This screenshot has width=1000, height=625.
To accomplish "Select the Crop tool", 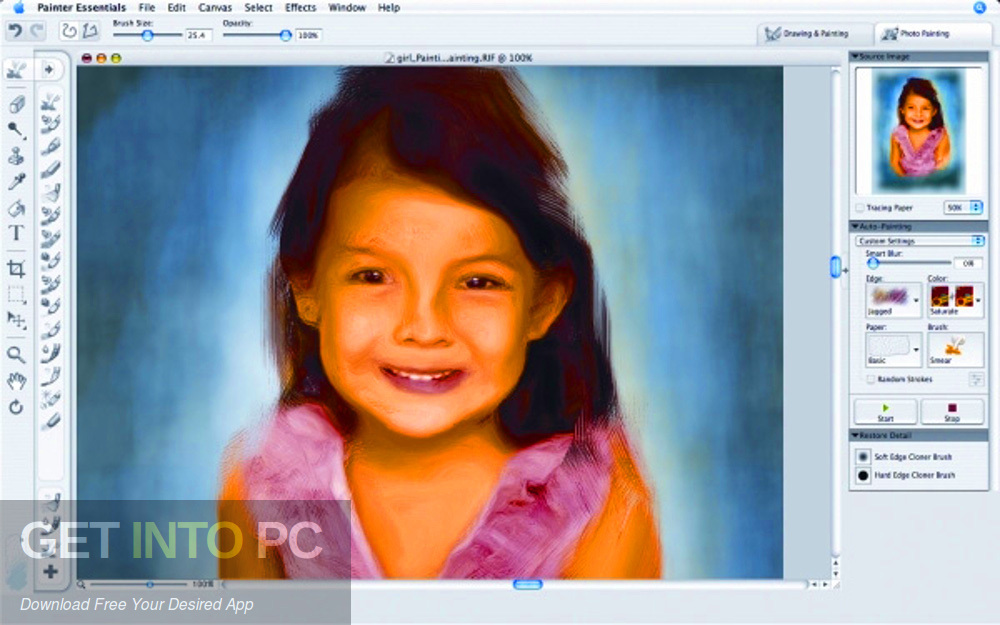I will tap(17, 268).
